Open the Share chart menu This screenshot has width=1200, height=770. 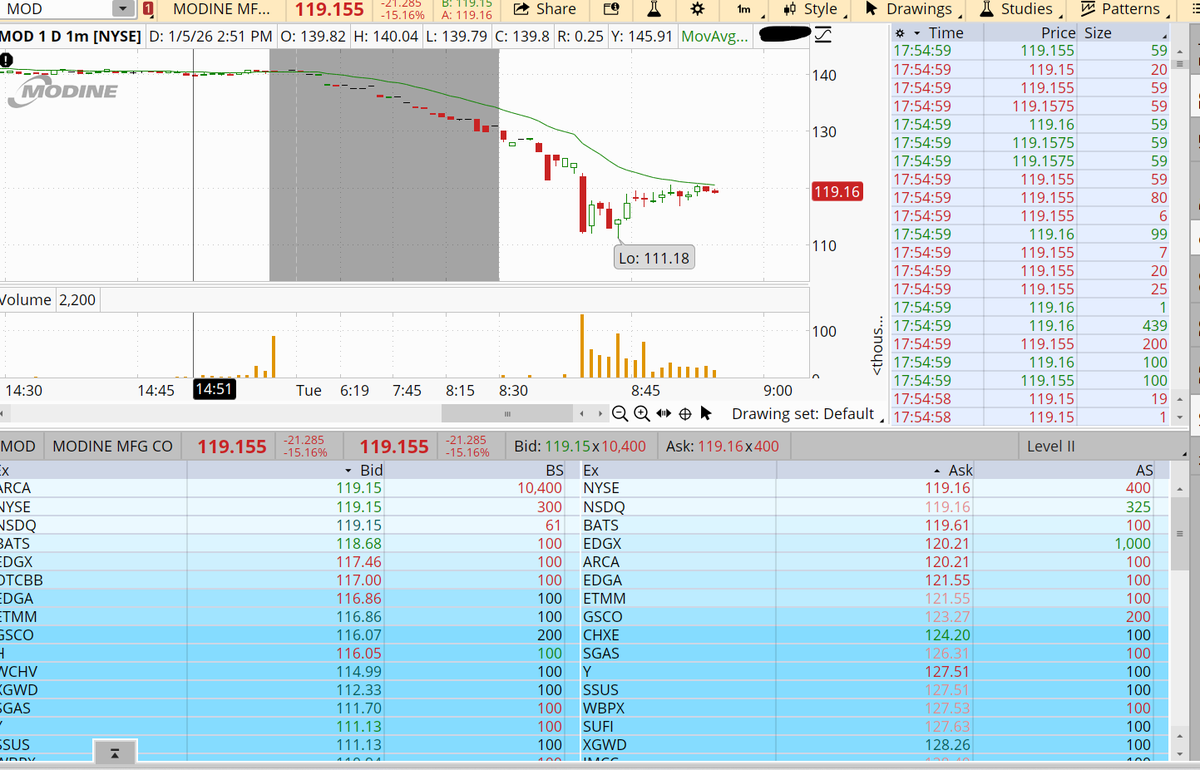pos(544,9)
